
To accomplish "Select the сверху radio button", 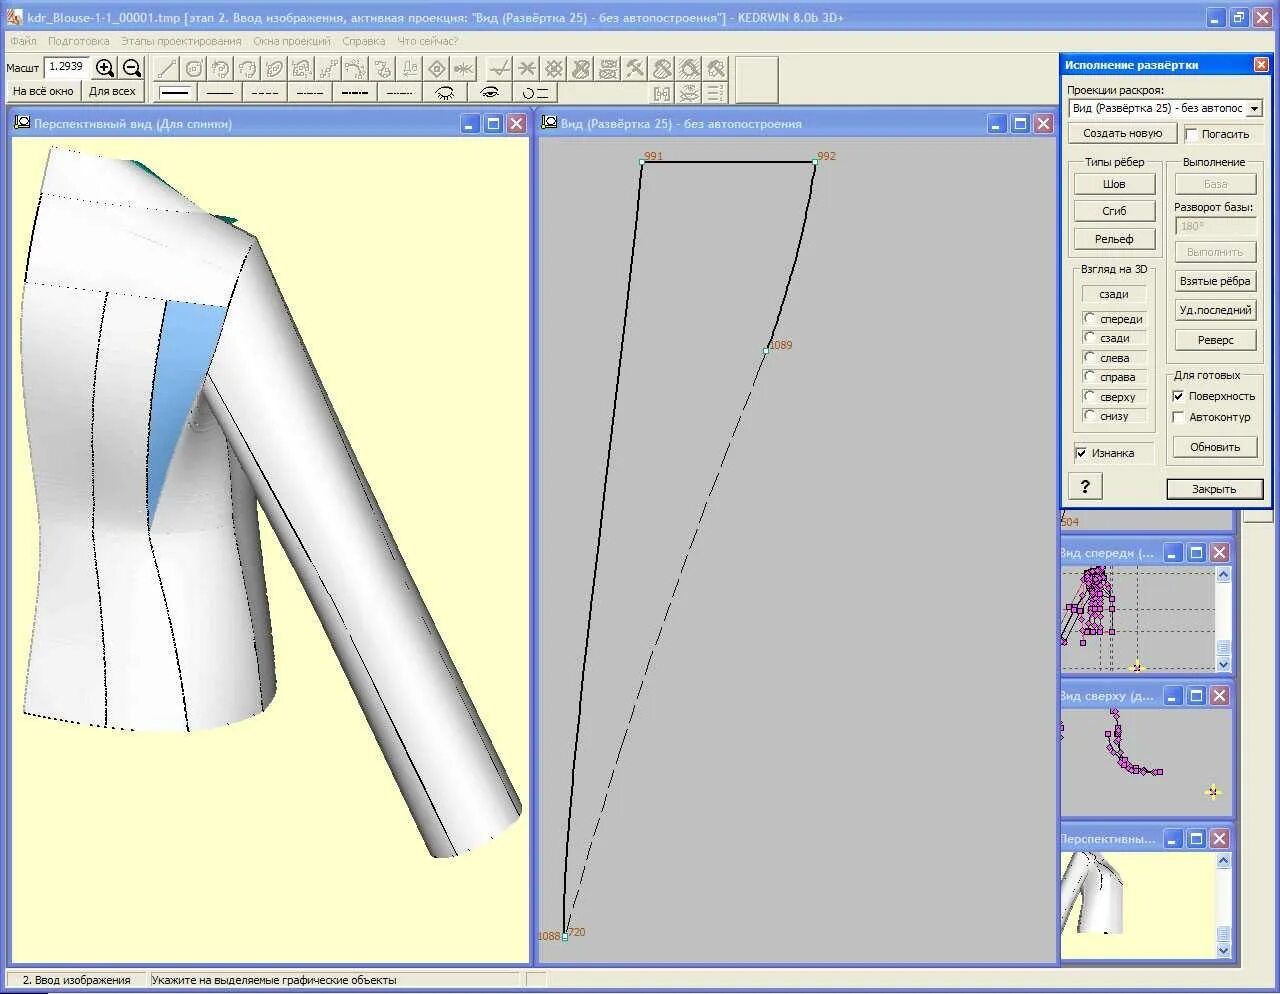I will [x=1089, y=396].
